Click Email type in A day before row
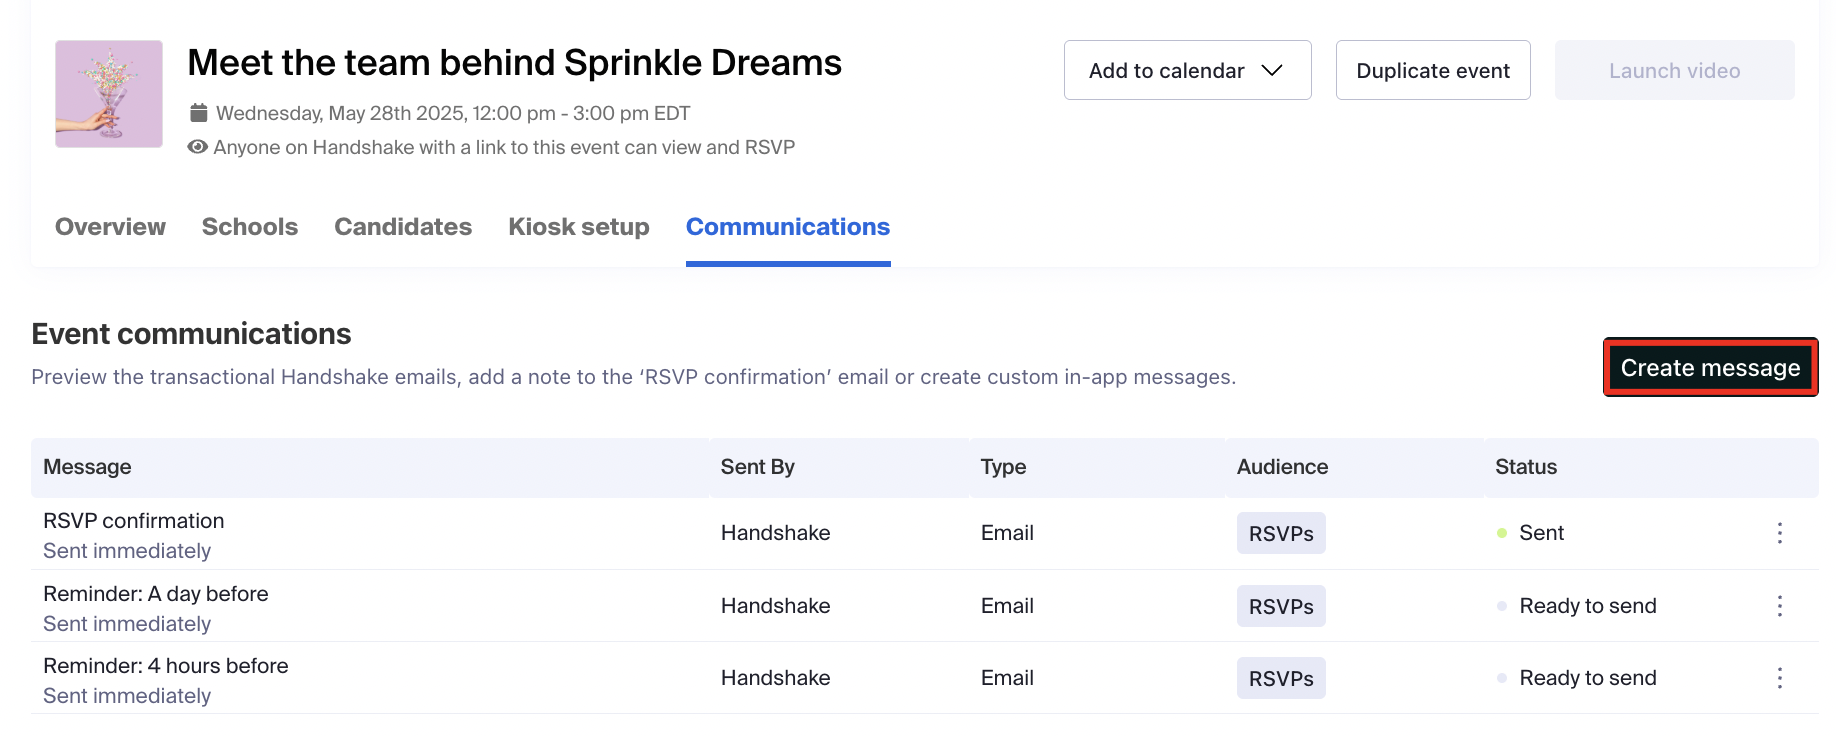Viewport: 1836px width, 736px height. pyautogui.click(x=1007, y=606)
